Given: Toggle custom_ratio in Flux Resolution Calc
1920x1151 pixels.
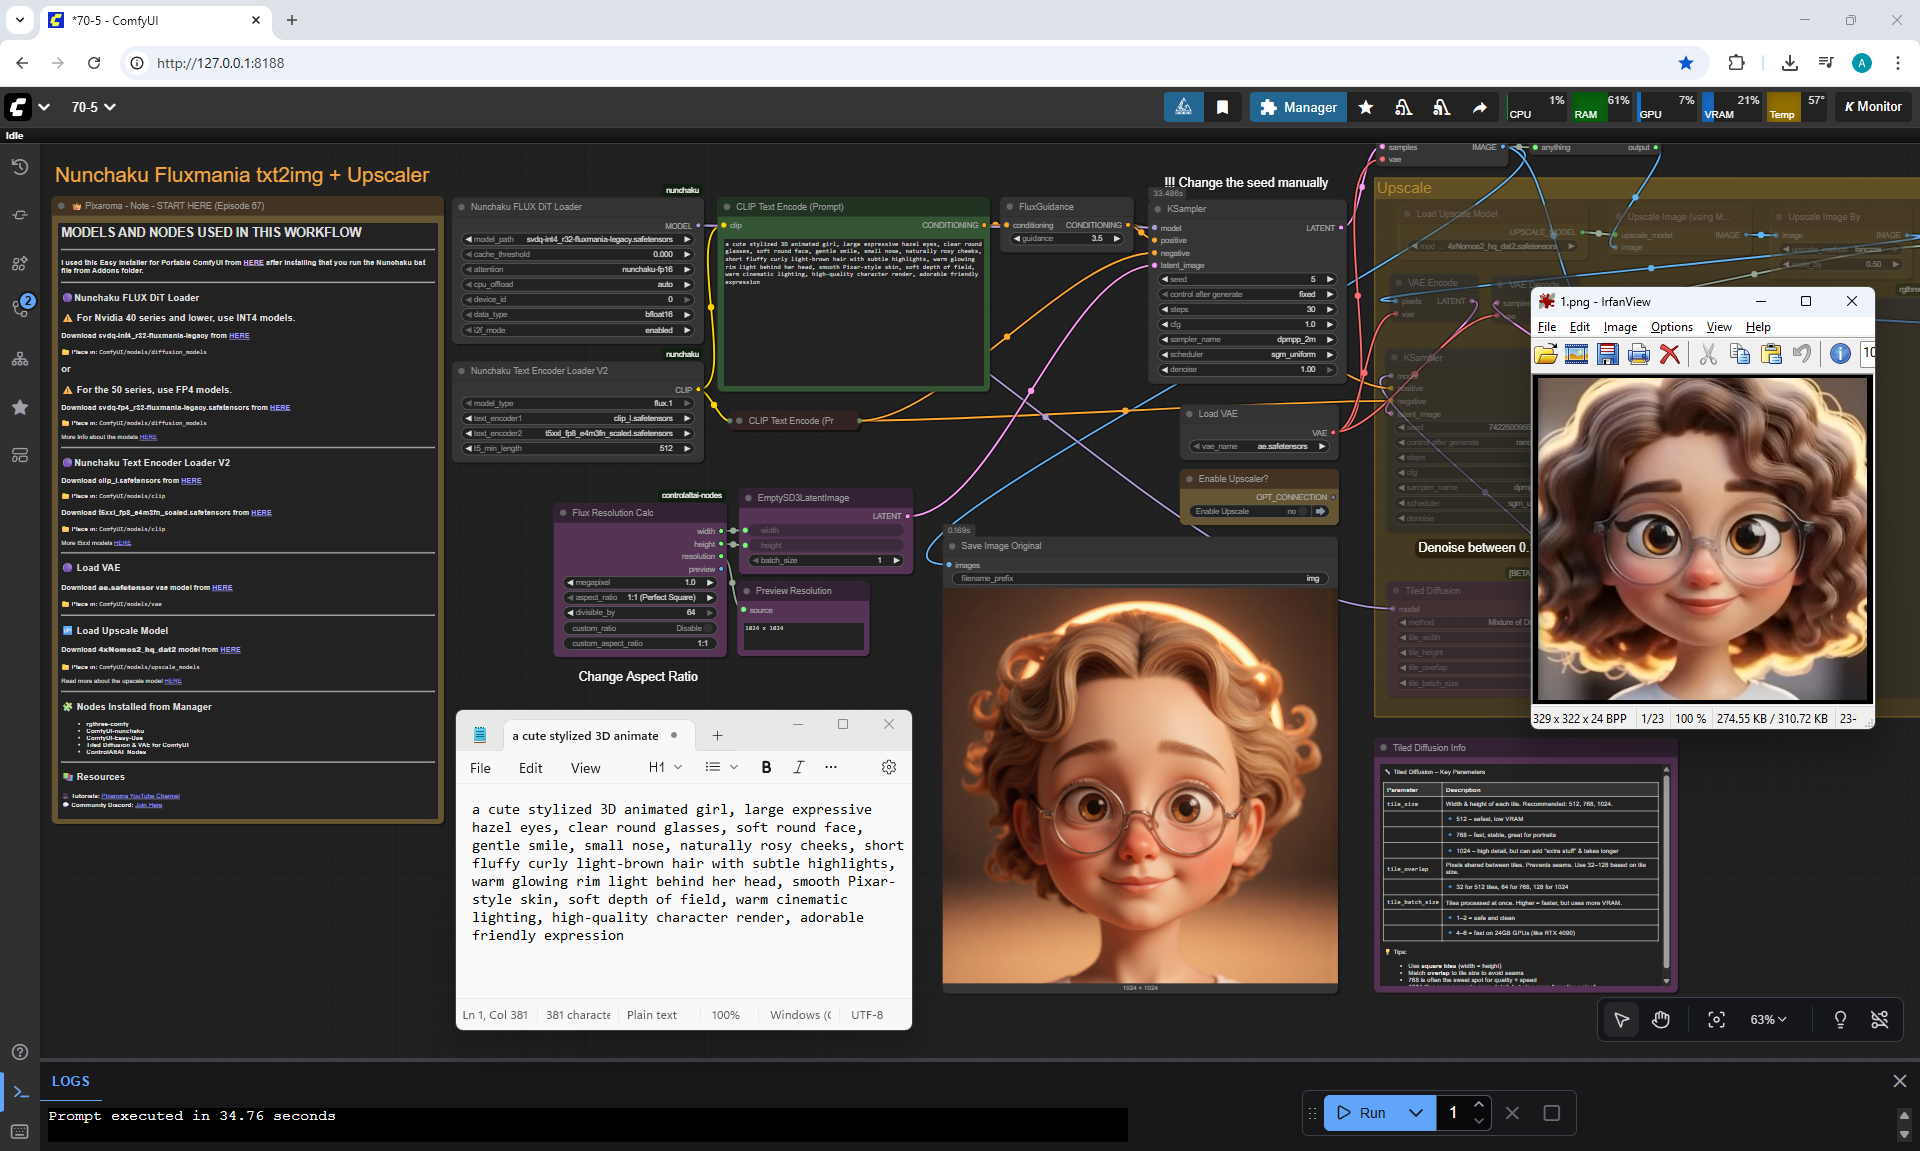Looking at the screenshot, I should pyautogui.click(x=708, y=629).
